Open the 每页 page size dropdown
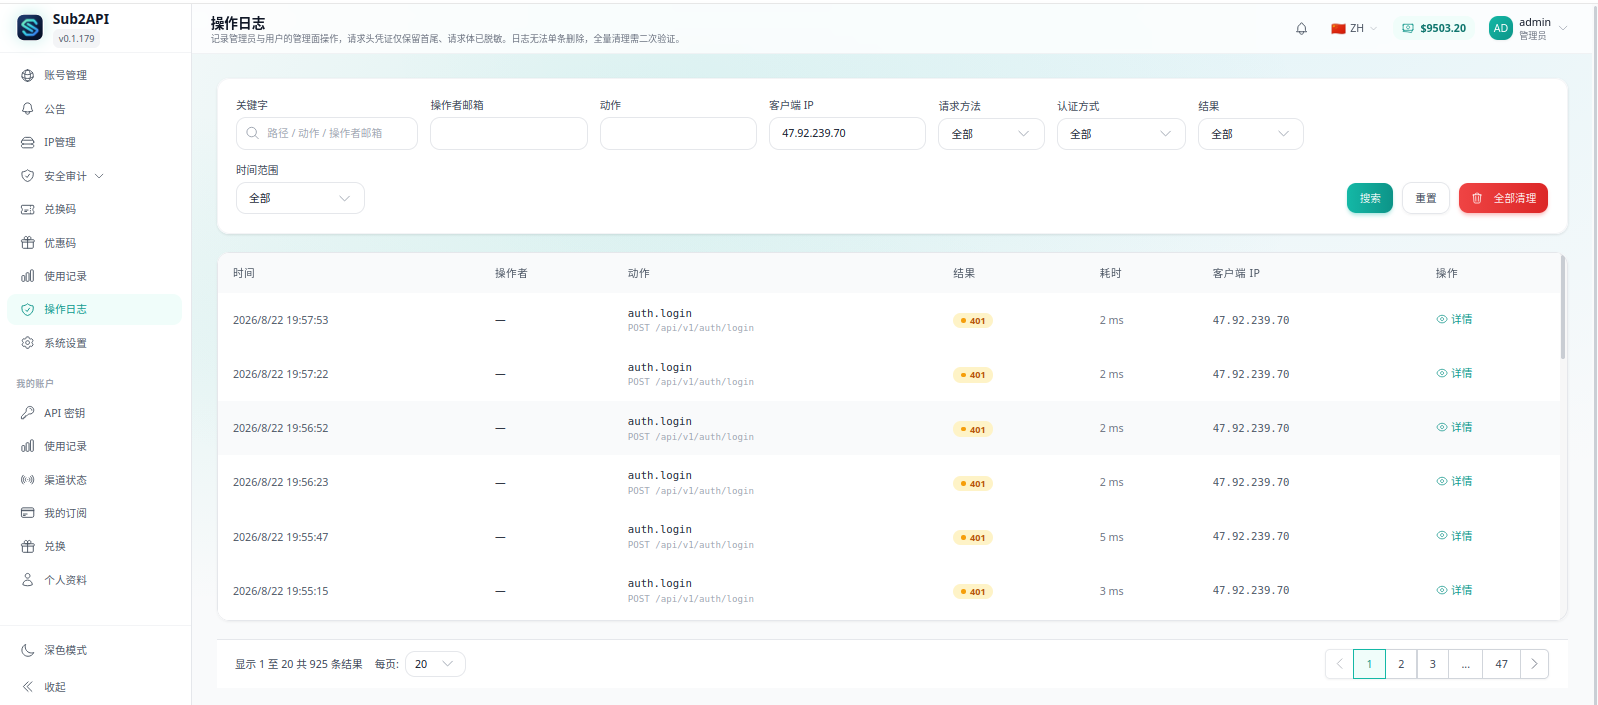This screenshot has height=705, width=1598. coord(435,664)
